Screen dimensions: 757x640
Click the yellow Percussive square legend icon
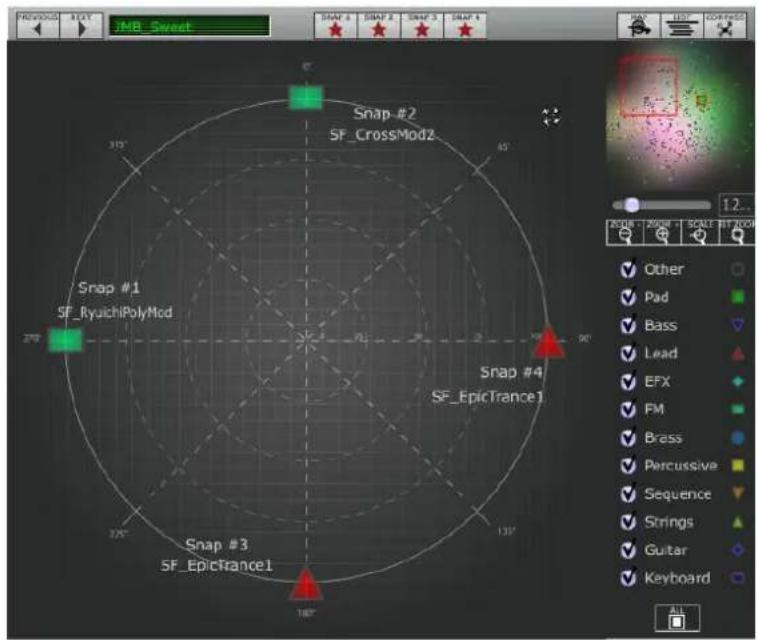(738, 465)
